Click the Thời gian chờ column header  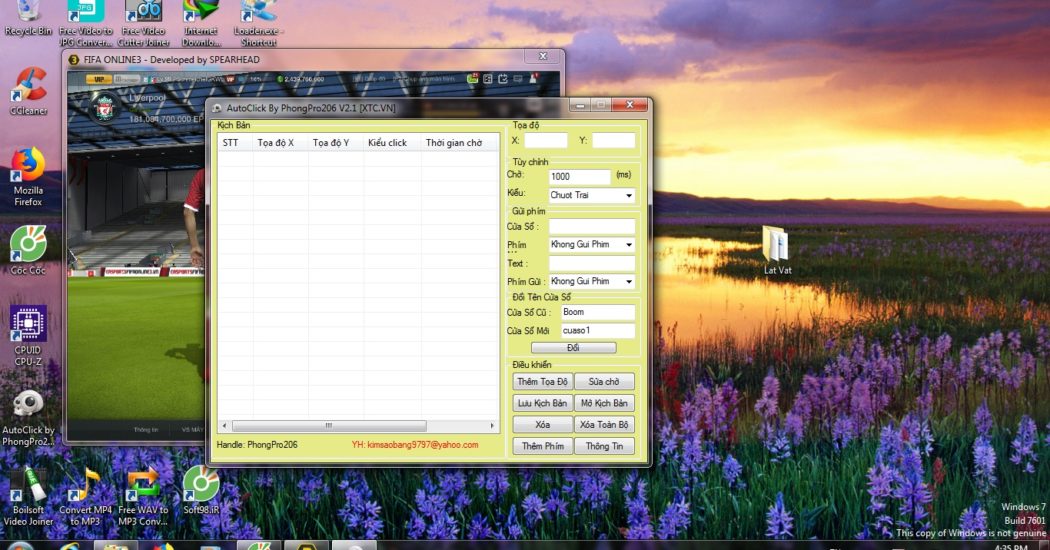click(x=459, y=143)
